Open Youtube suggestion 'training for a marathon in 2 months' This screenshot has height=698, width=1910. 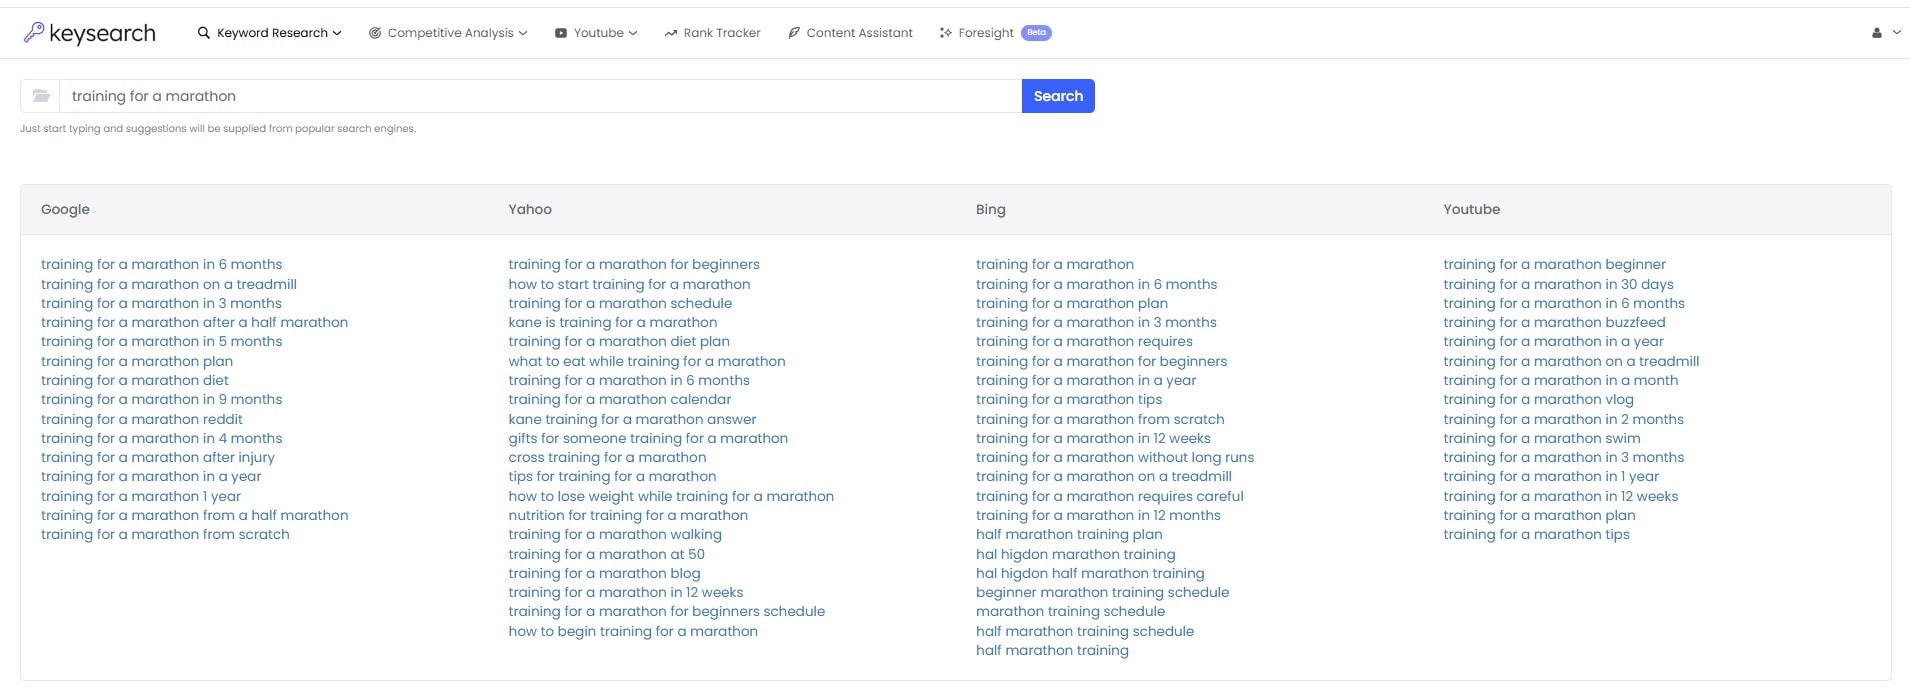pyautogui.click(x=1564, y=419)
